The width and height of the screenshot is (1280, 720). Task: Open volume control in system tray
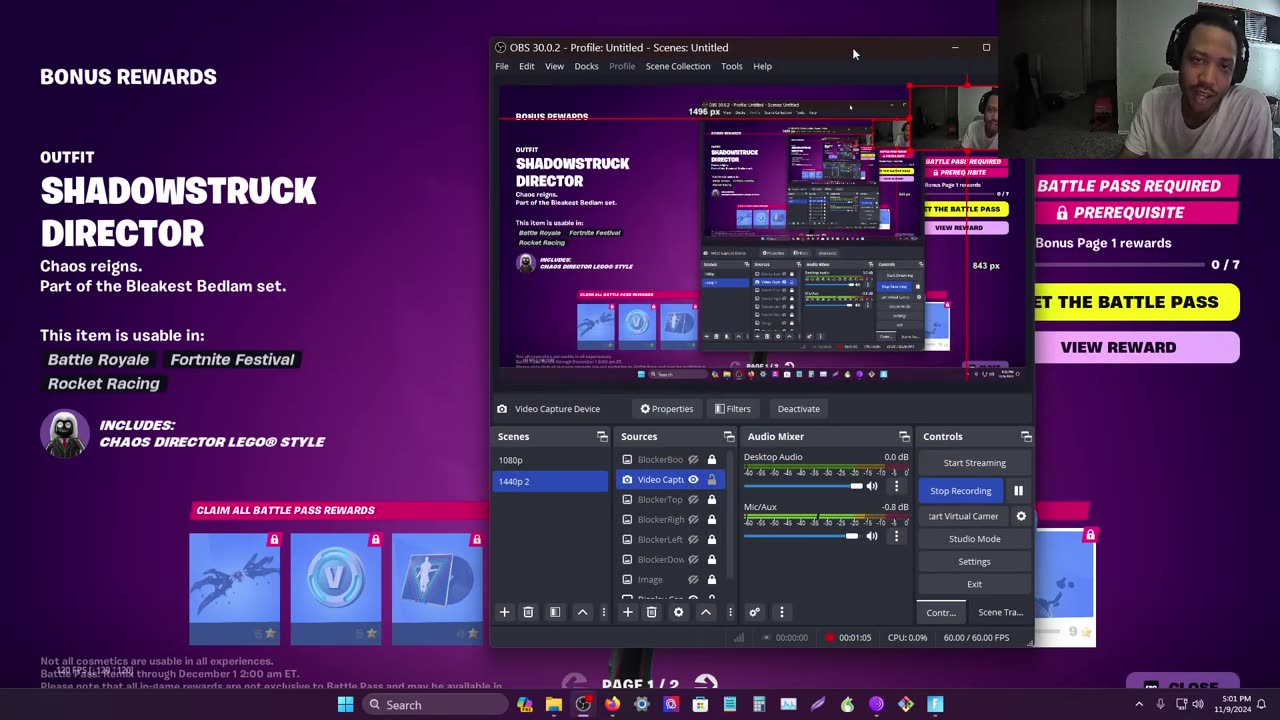point(1198,705)
